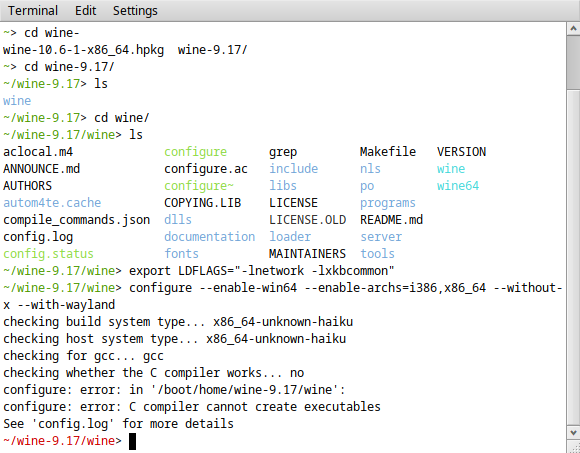Click 'checking whether the C compiler works' line

tap(154, 373)
